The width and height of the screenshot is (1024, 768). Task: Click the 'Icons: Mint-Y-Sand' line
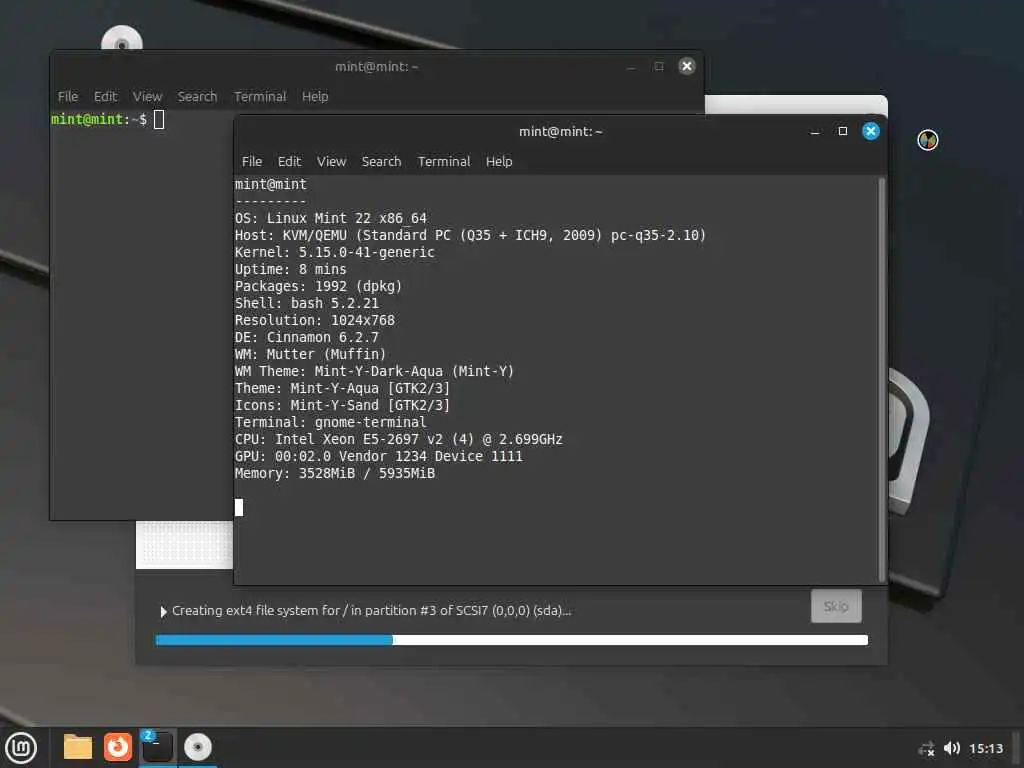click(342, 405)
